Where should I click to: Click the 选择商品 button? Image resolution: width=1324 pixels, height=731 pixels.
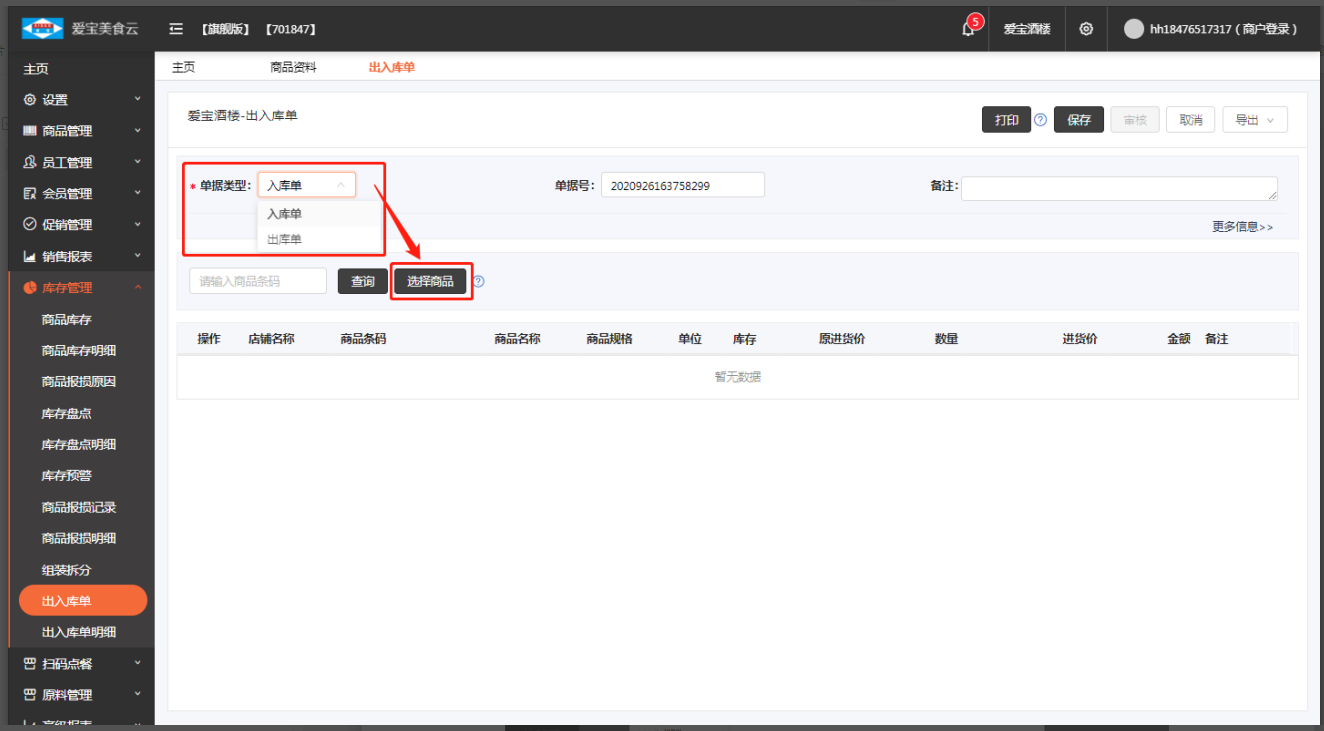[x=430, y=281]
